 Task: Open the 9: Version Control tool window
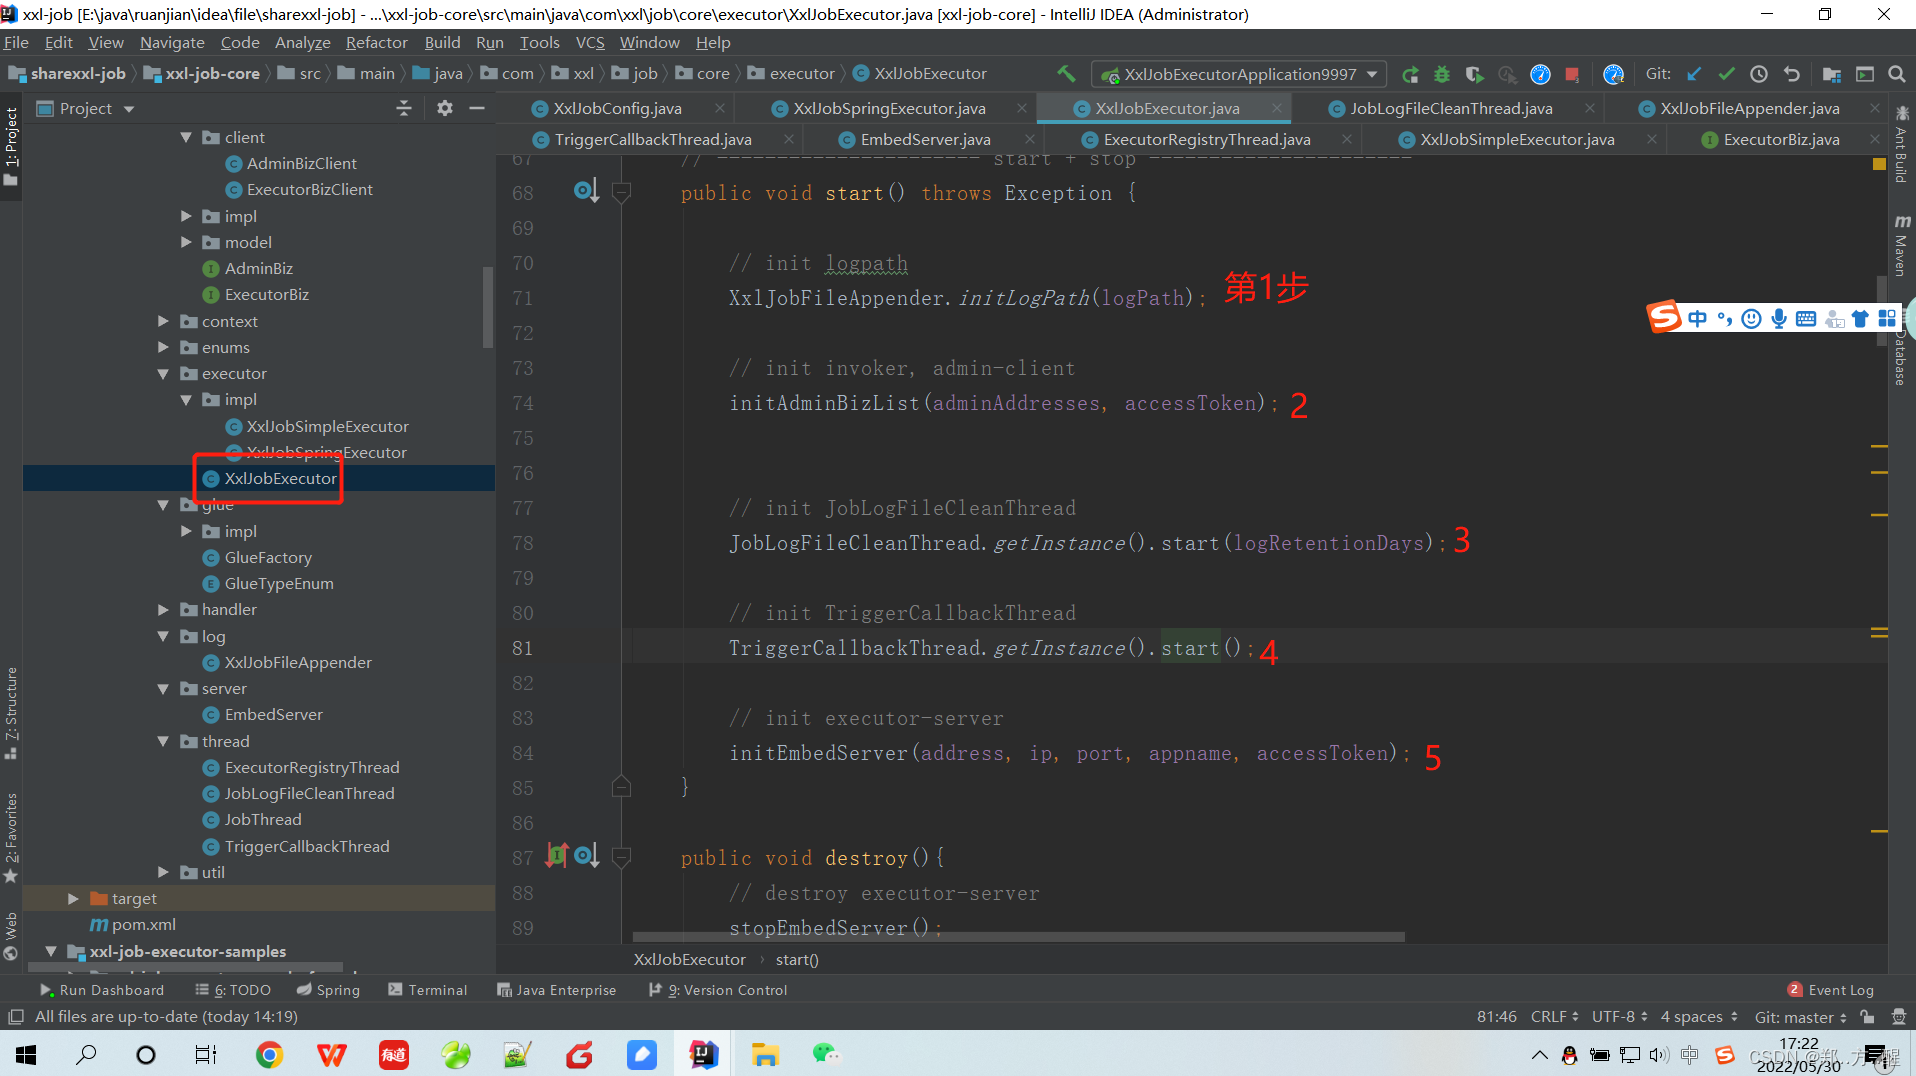click(718, 989)
